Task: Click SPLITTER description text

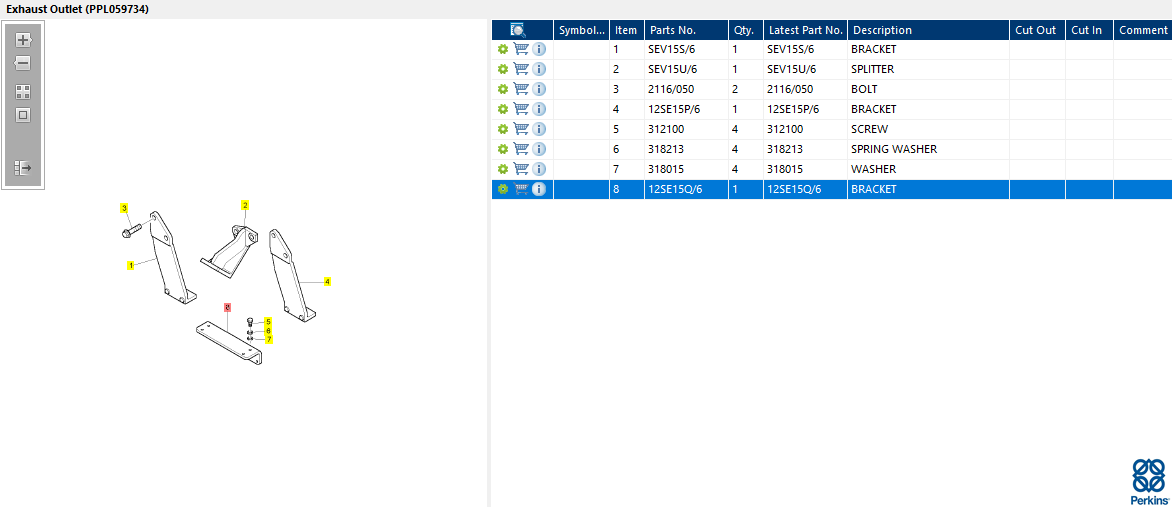Action: [x=872, y=69]
